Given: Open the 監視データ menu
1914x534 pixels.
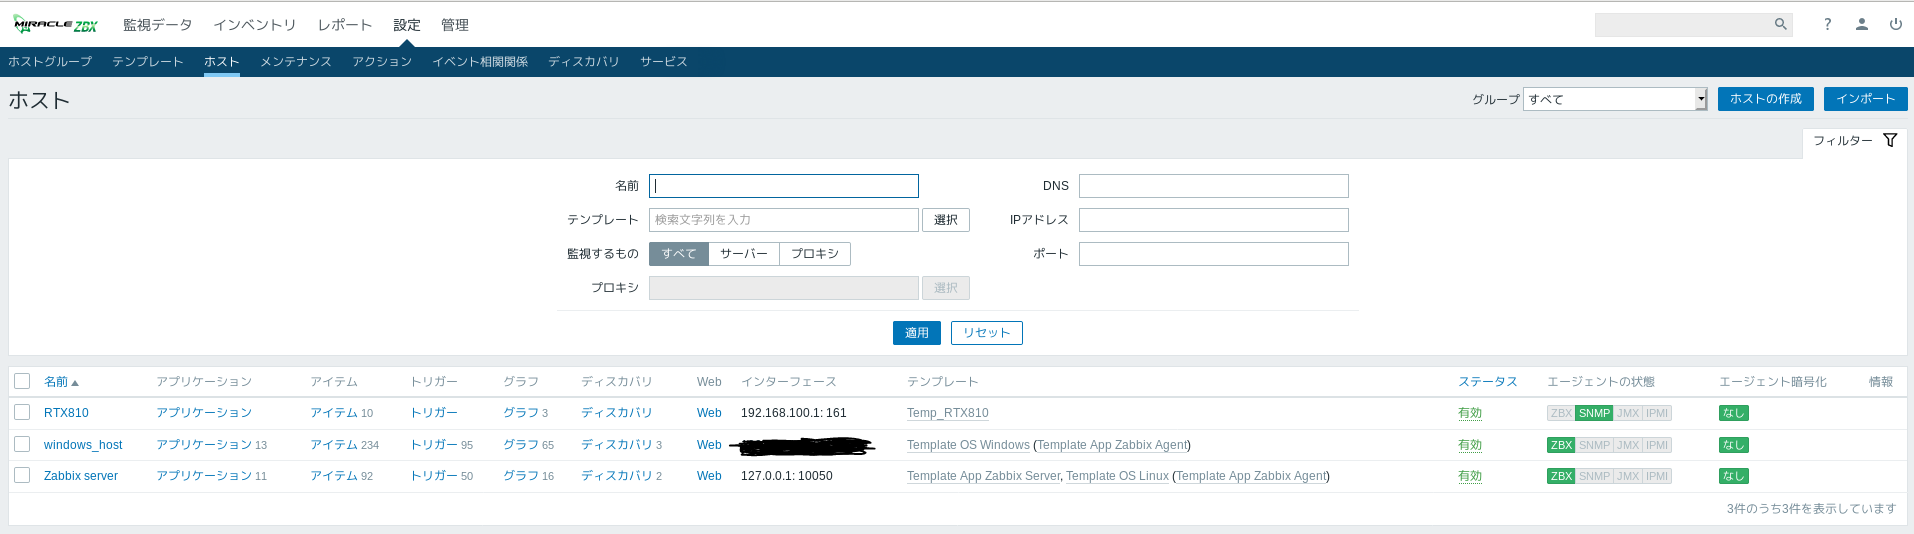Looking at the screenshot, I should point(157,25).
